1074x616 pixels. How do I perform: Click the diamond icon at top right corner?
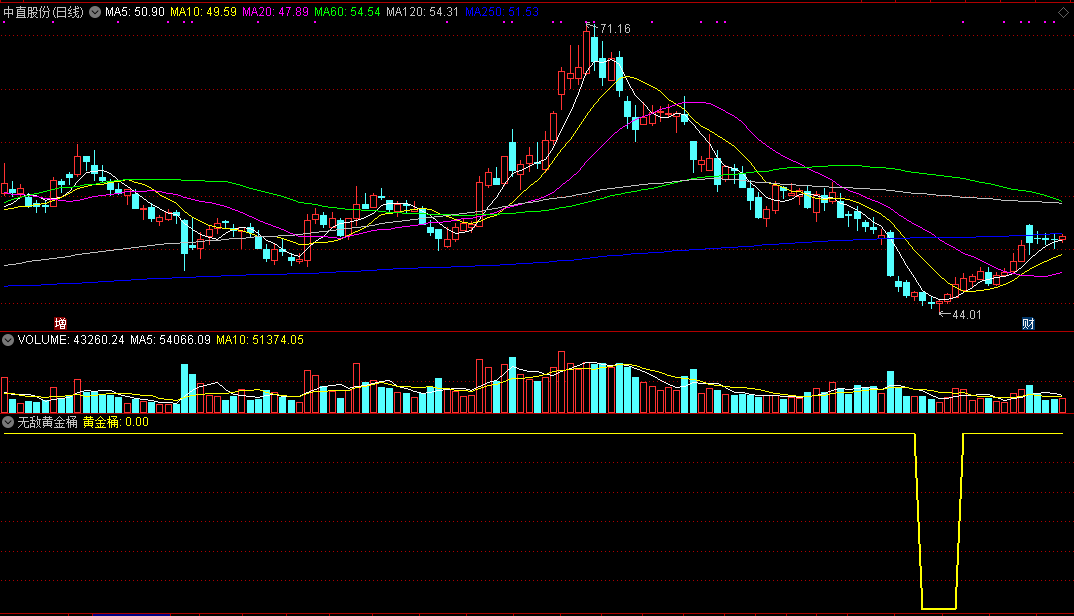pos(1063,12)
